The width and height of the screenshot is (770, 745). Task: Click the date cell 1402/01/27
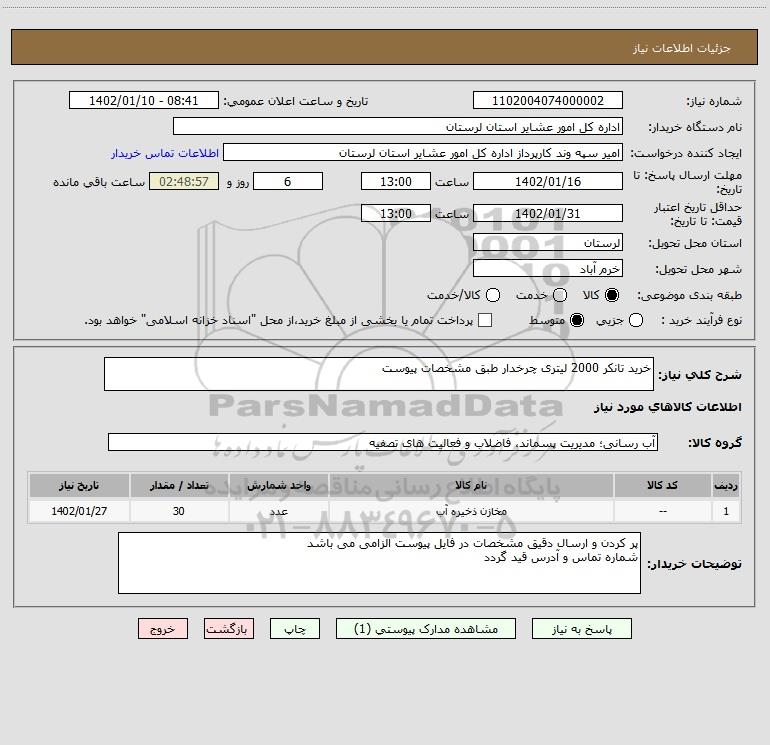pos(79,511)
